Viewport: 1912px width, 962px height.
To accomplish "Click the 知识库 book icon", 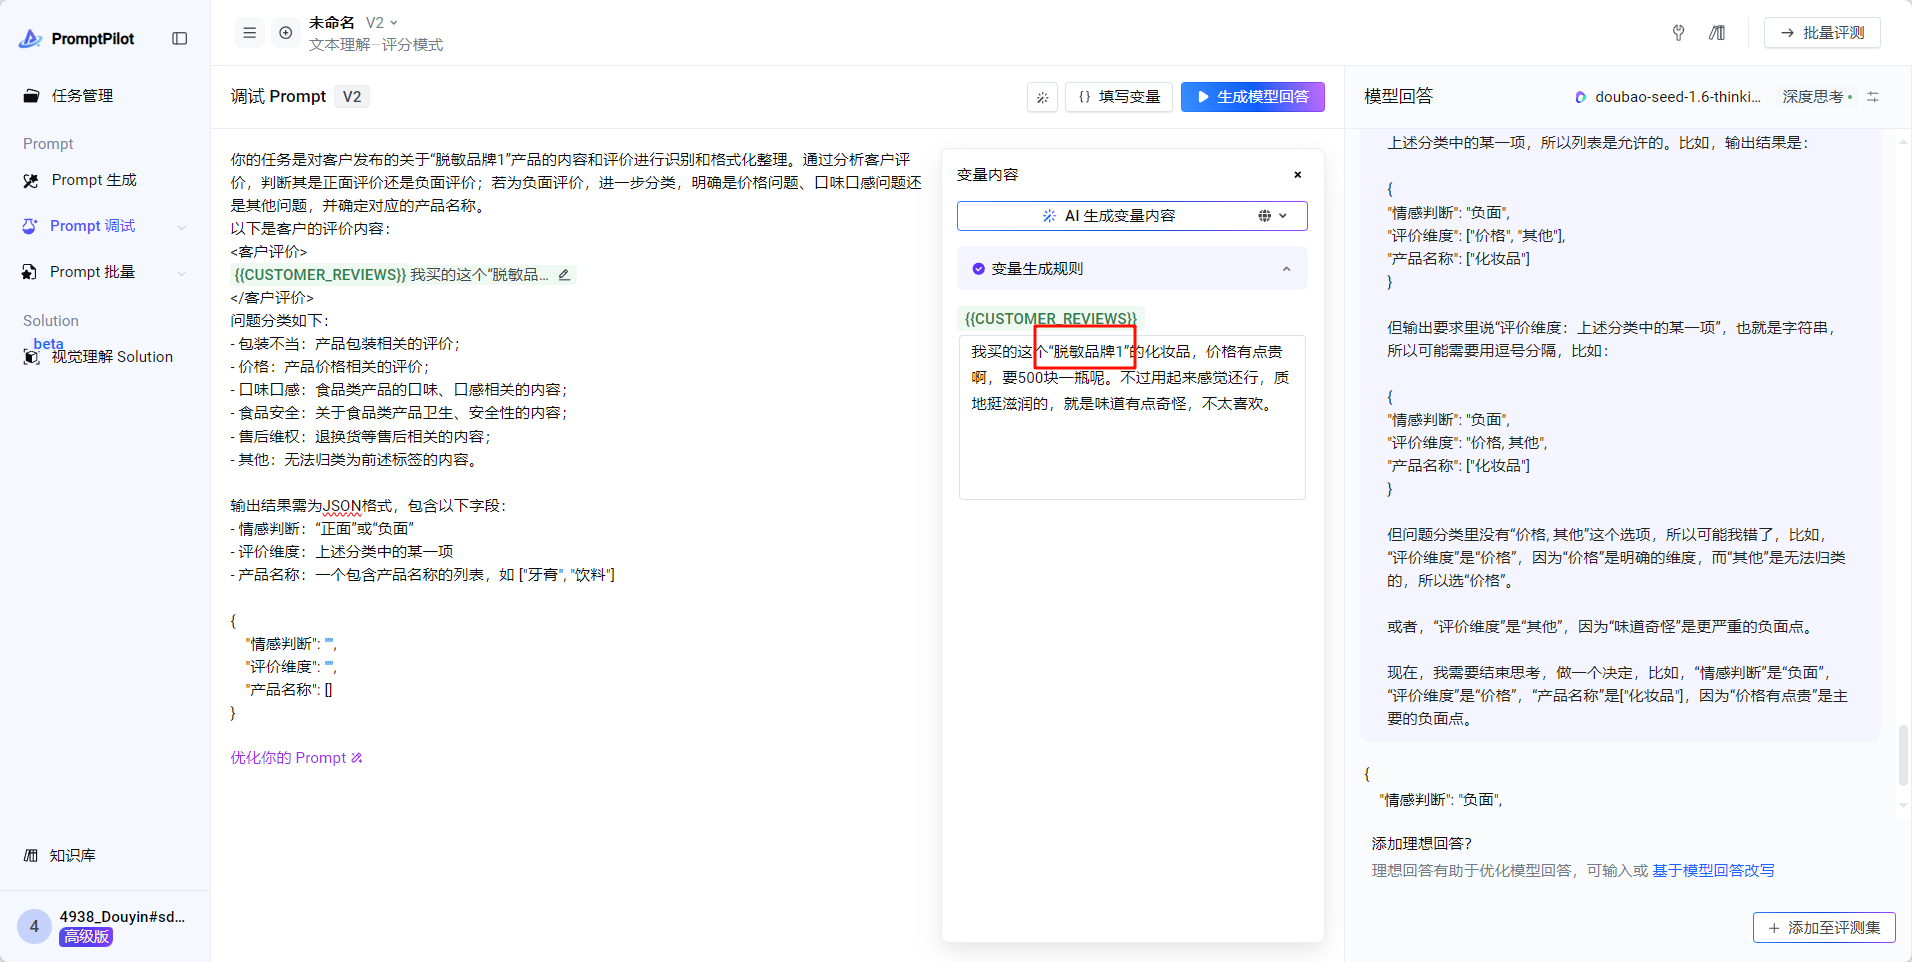I will pos(31,856).
